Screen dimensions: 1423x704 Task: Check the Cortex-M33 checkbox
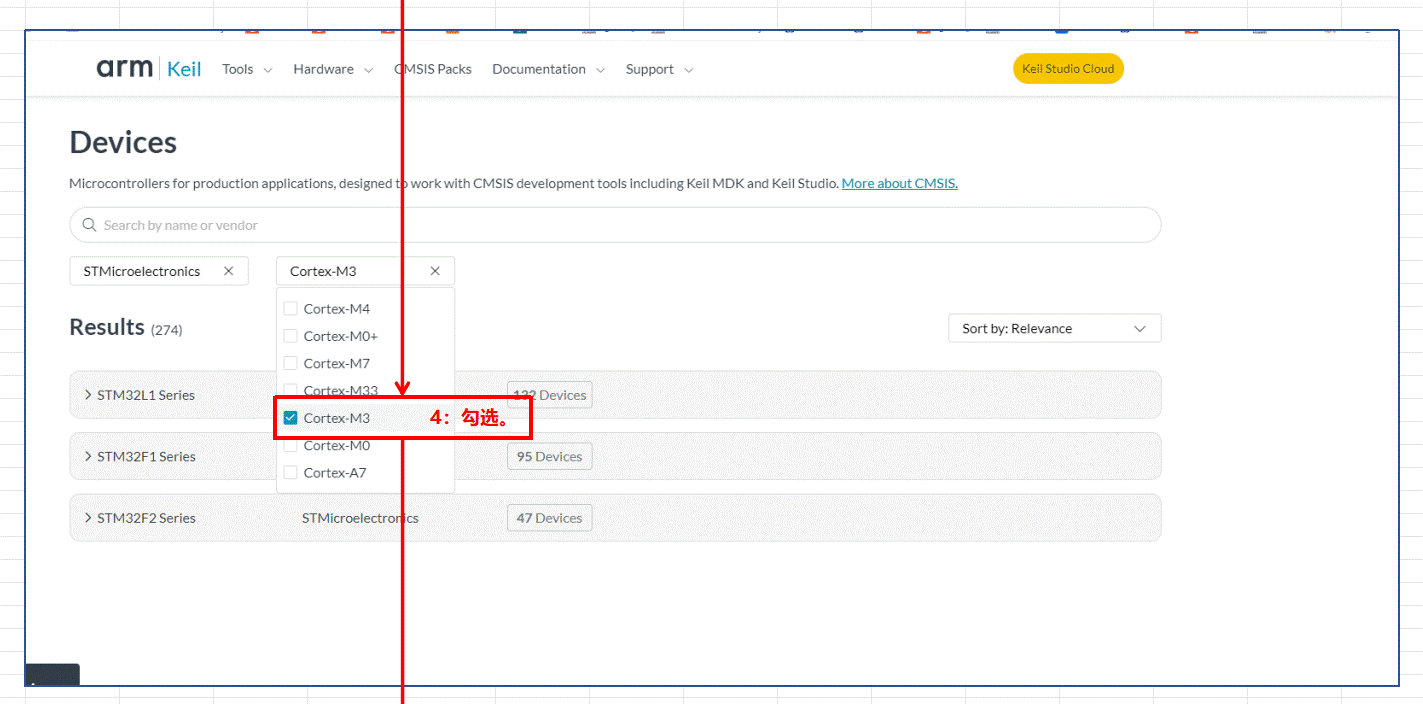click(x=291, y=390)
